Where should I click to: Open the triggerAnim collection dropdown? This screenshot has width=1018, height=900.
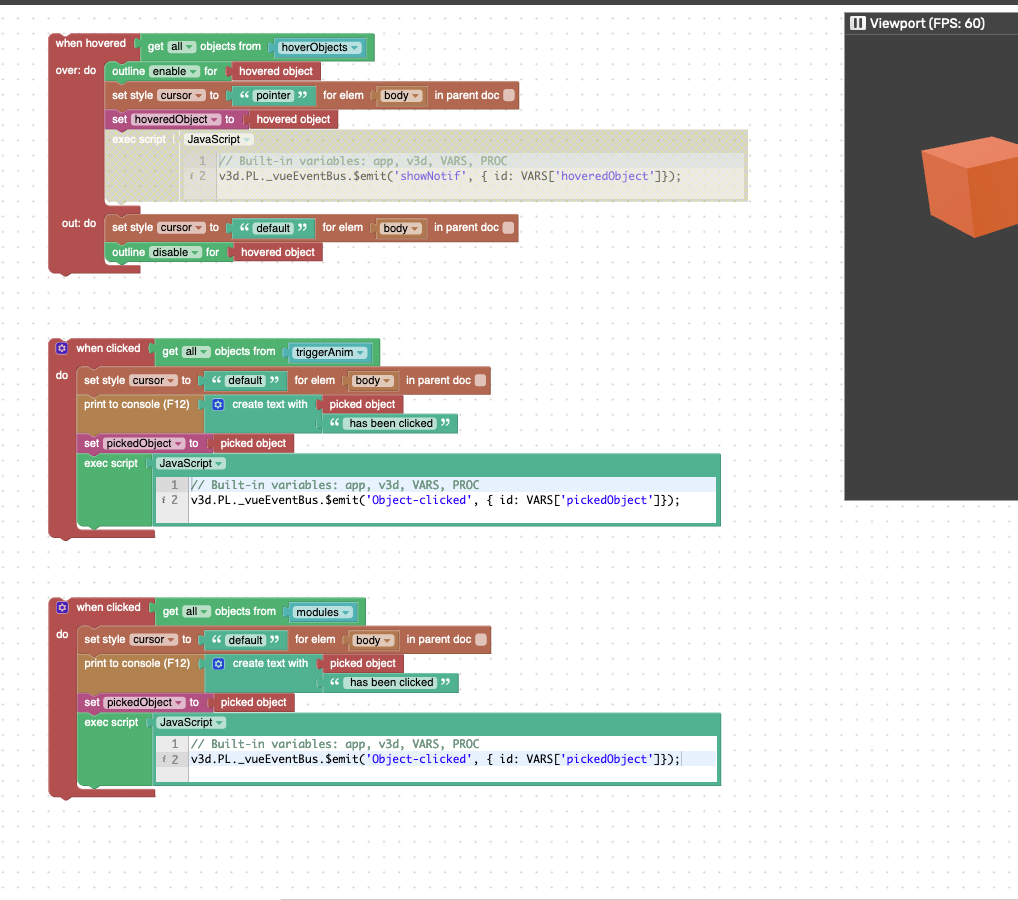(x=331, y=353)
